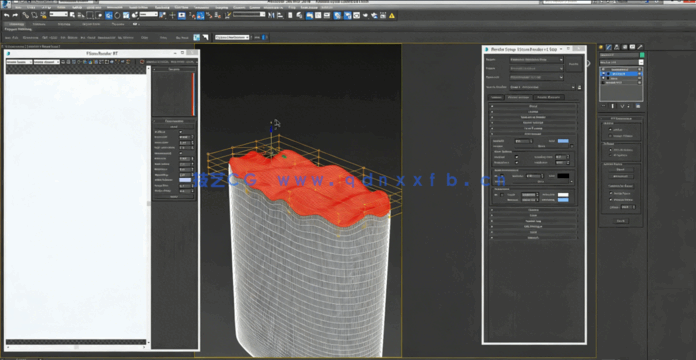Viewport: 696px width, 360px height.
Task: Toggle Inside Points checkbox
Action: 611,193
